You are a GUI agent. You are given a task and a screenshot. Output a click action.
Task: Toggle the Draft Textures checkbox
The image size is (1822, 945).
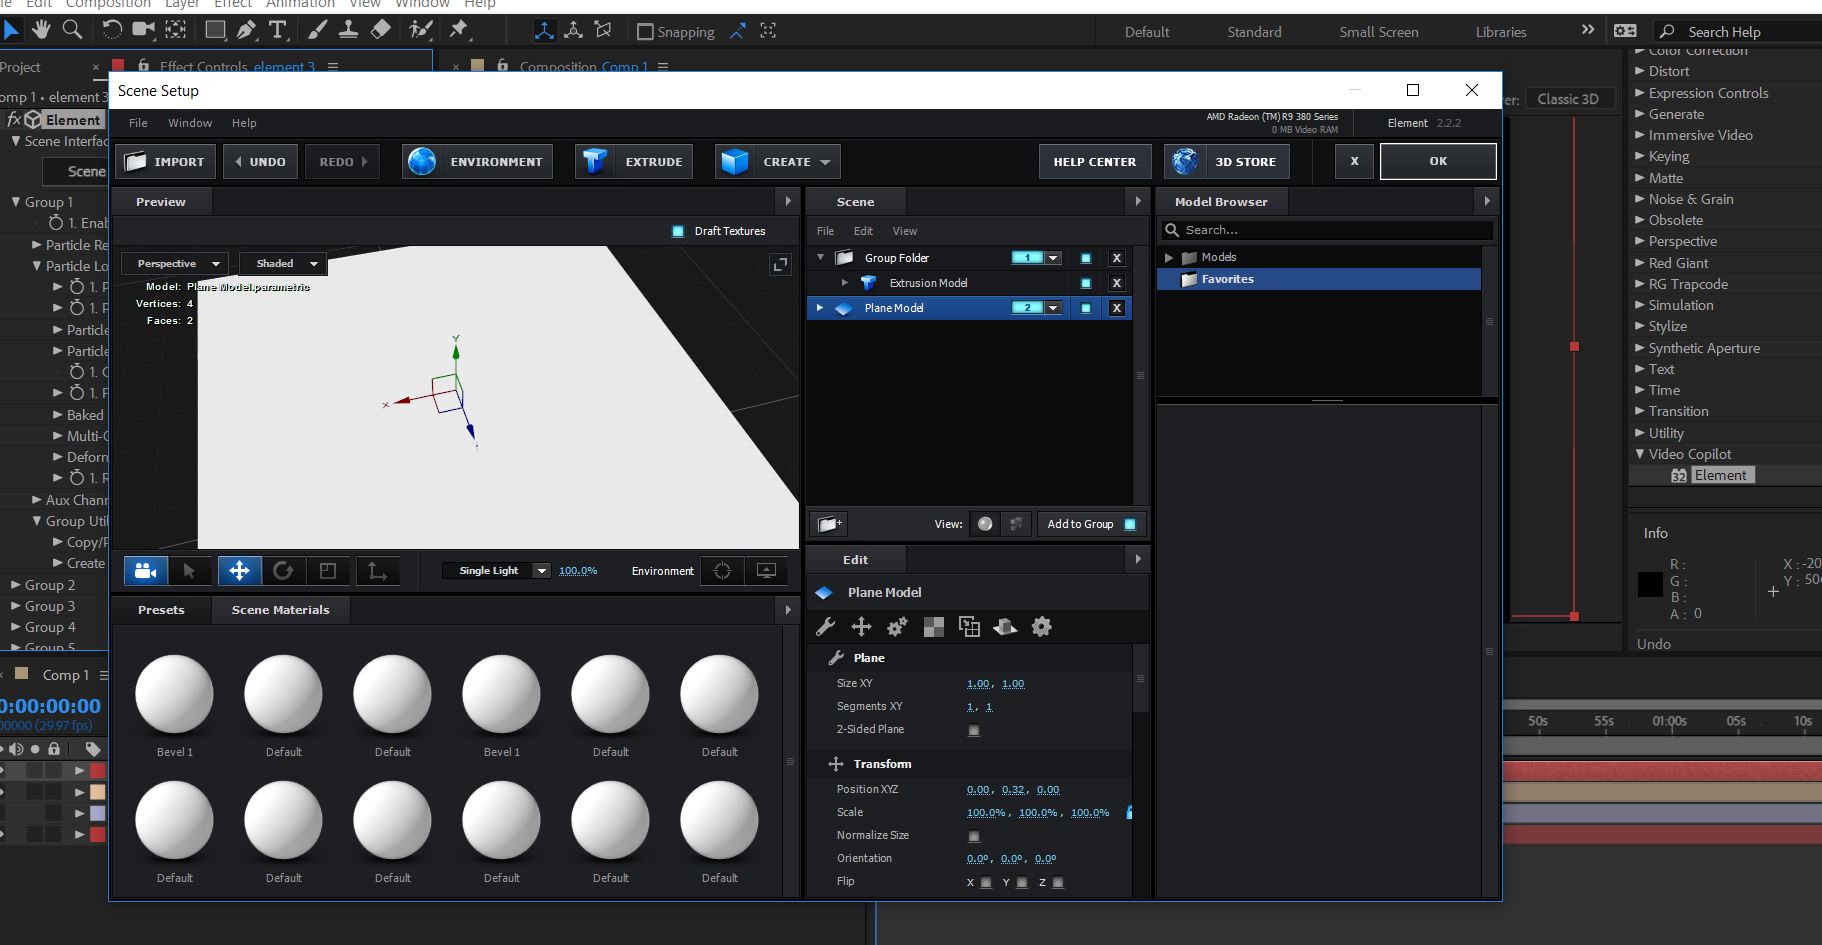(x=678, y=231)
